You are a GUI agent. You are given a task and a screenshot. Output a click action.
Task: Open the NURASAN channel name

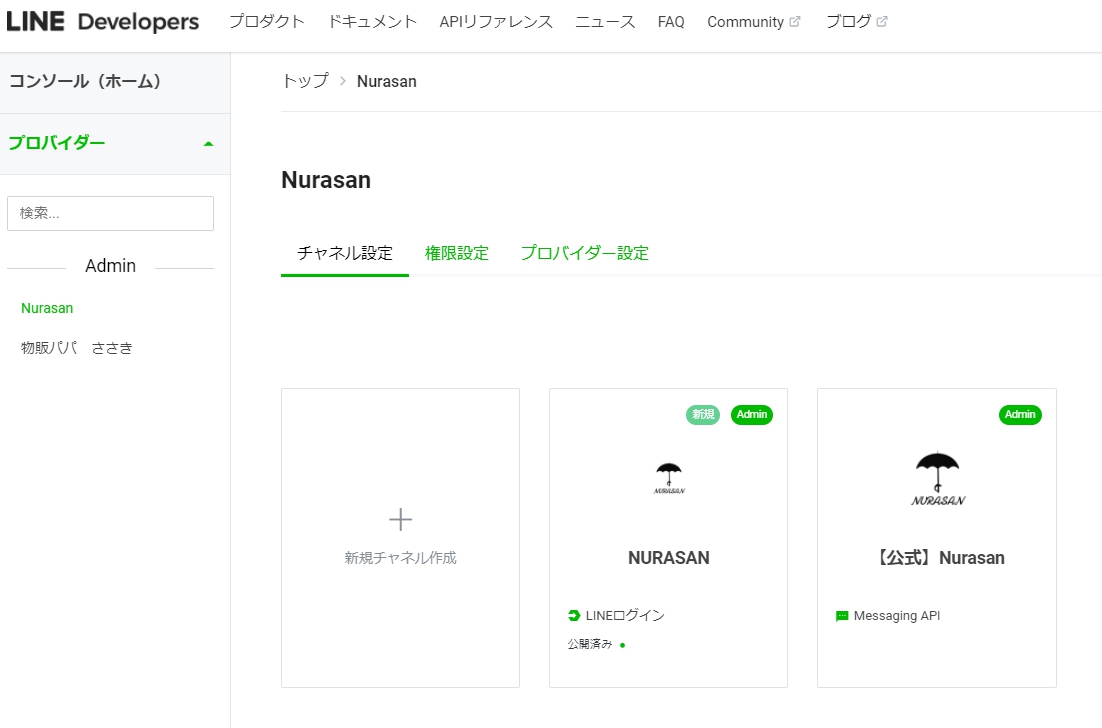(x=668, y=558)
